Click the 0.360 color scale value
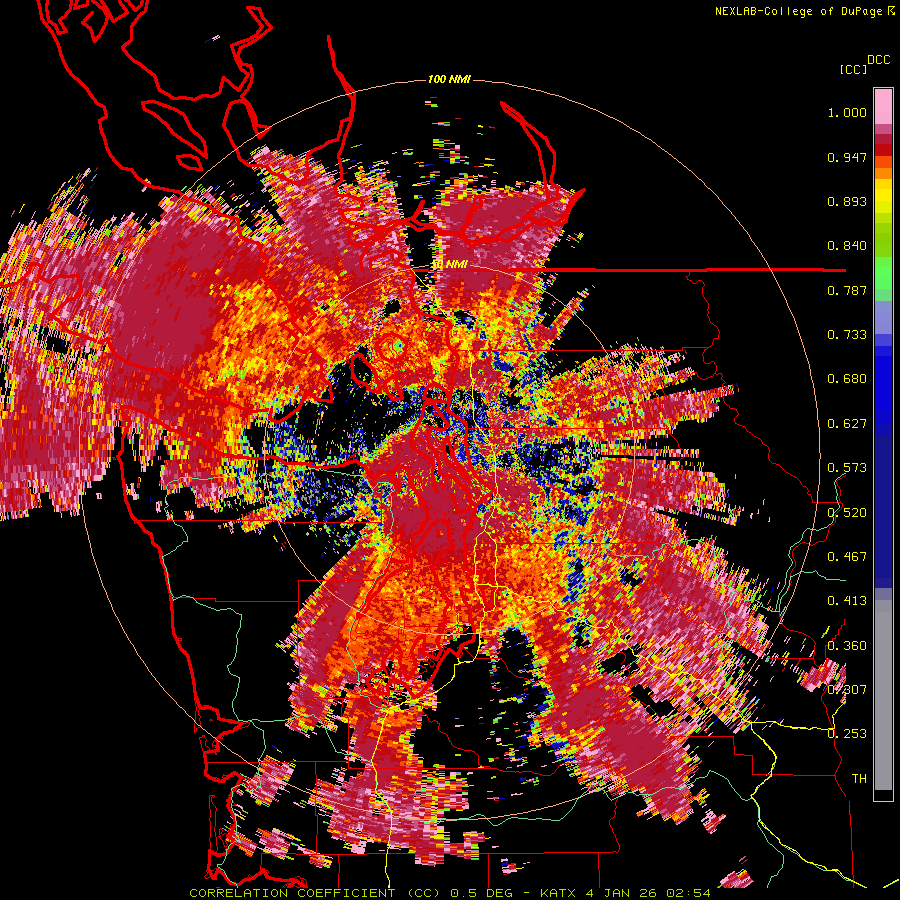Viewport: 900px width, 900px height. [x=847, y=645]
